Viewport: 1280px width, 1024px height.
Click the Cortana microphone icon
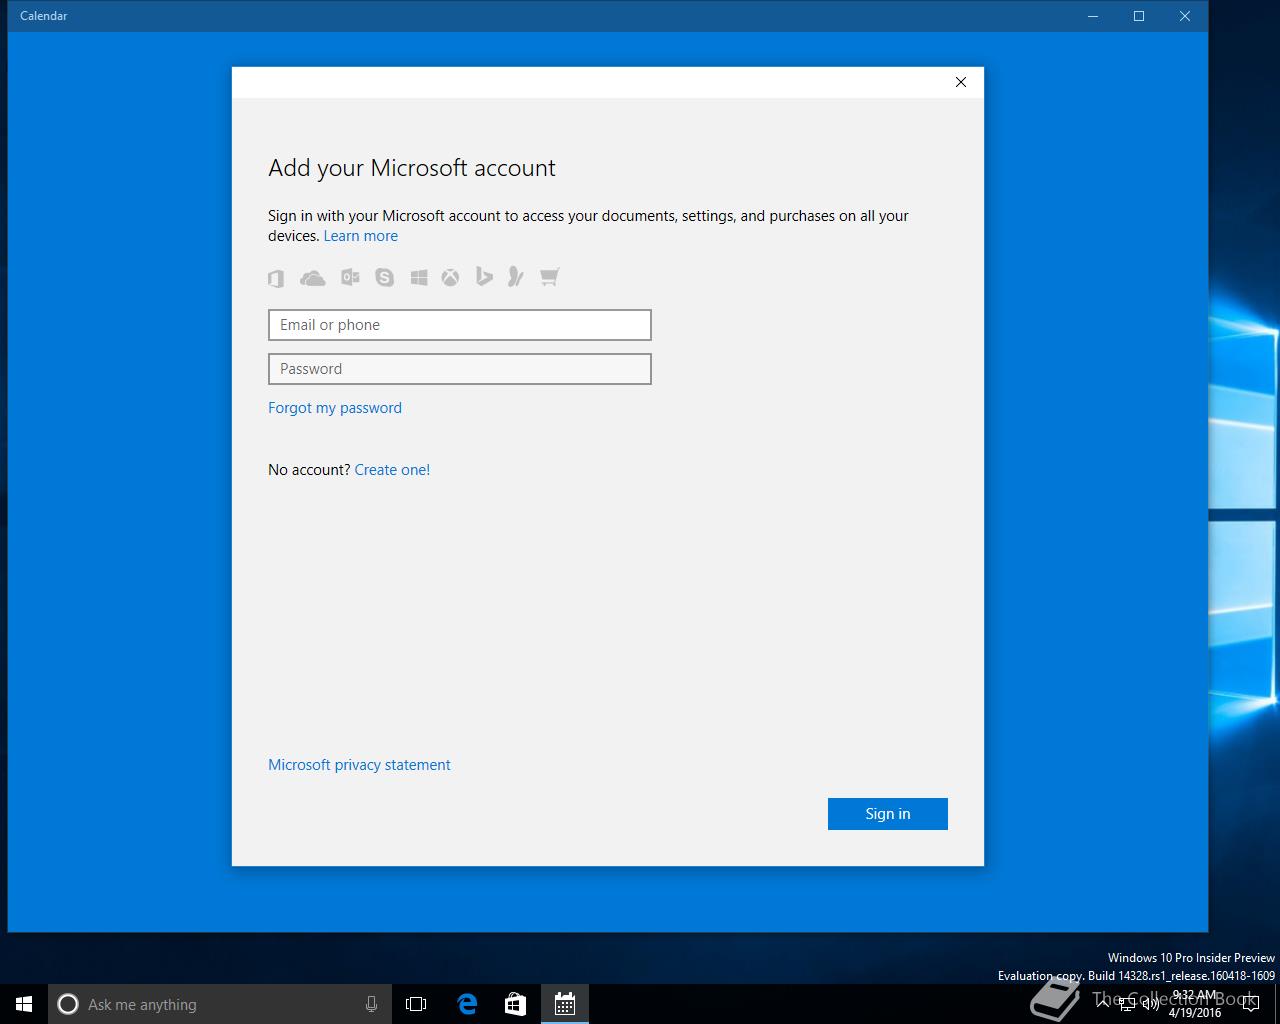pyautogui.click(x=371, y=1004)
